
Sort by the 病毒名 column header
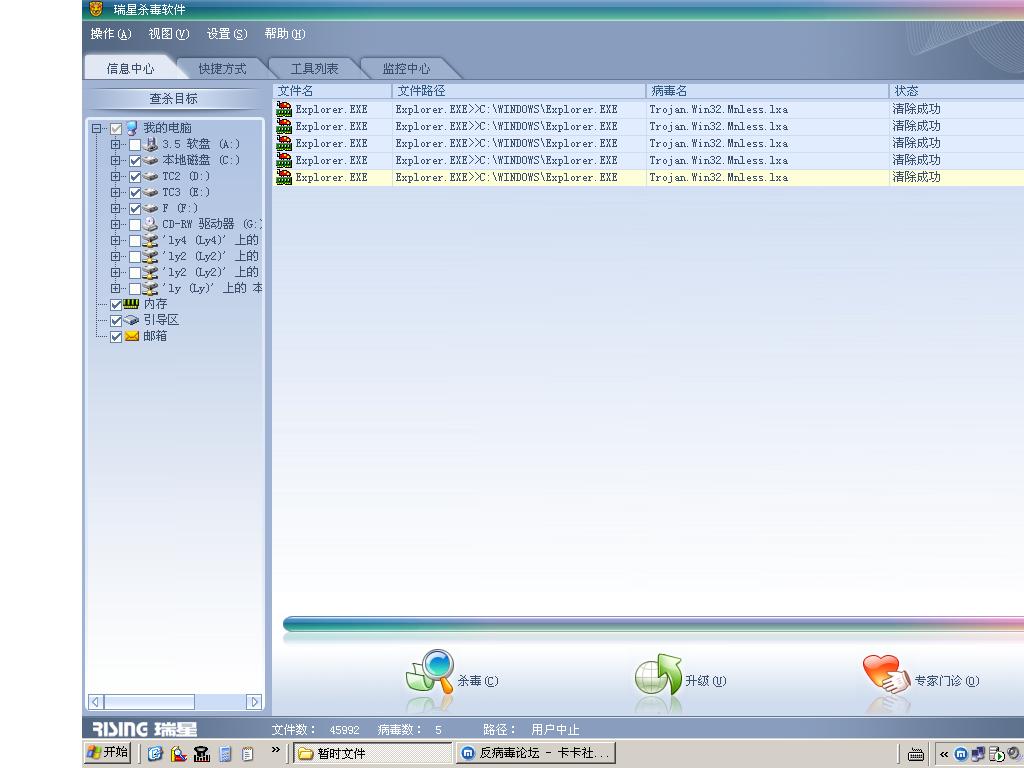coord(767,91)
